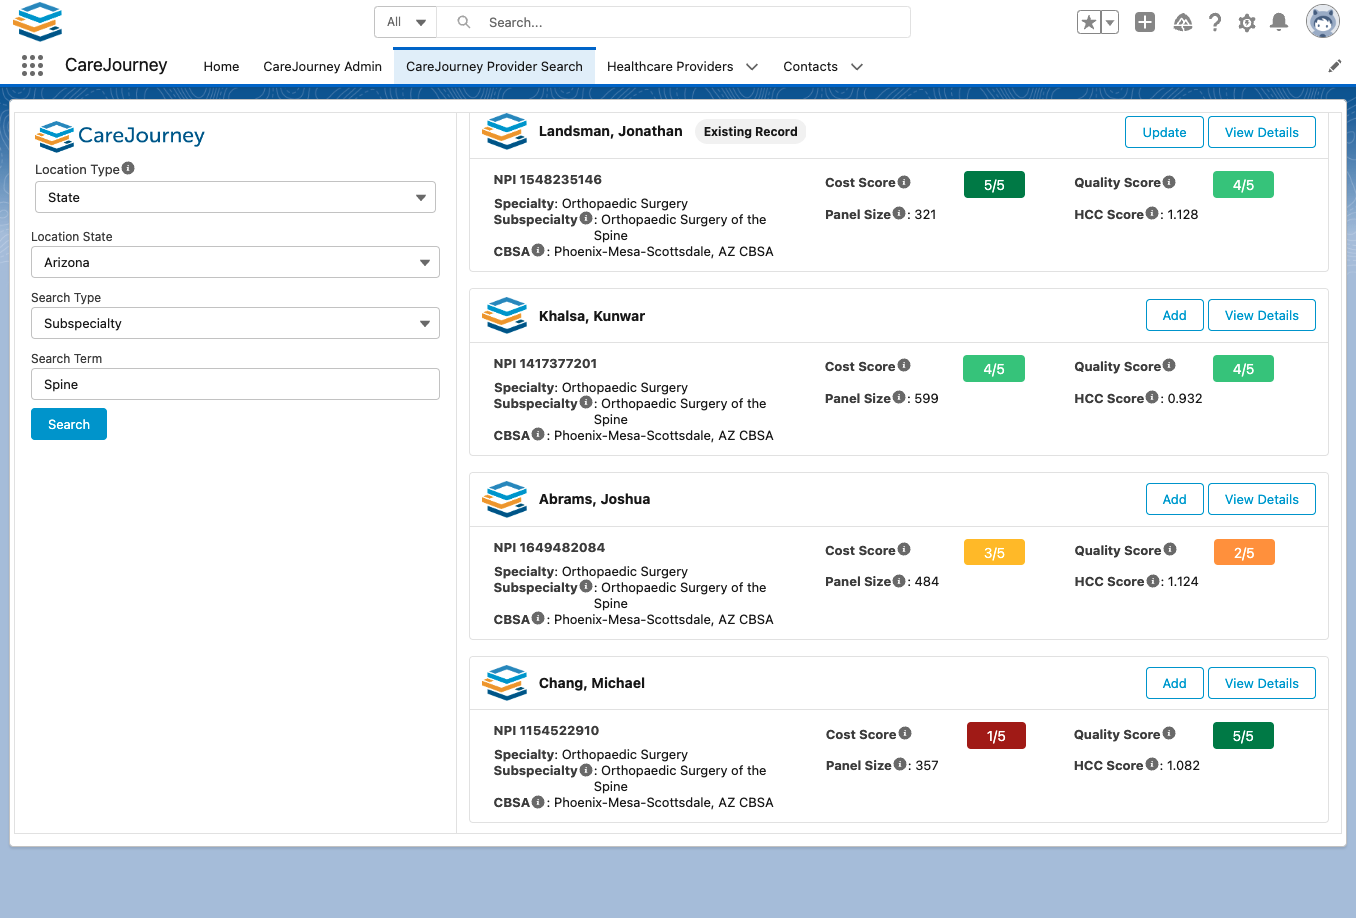Click the CareJourney logo in the search panel
The width and height of the screenshot is (1356, 918).
[120, 135]
